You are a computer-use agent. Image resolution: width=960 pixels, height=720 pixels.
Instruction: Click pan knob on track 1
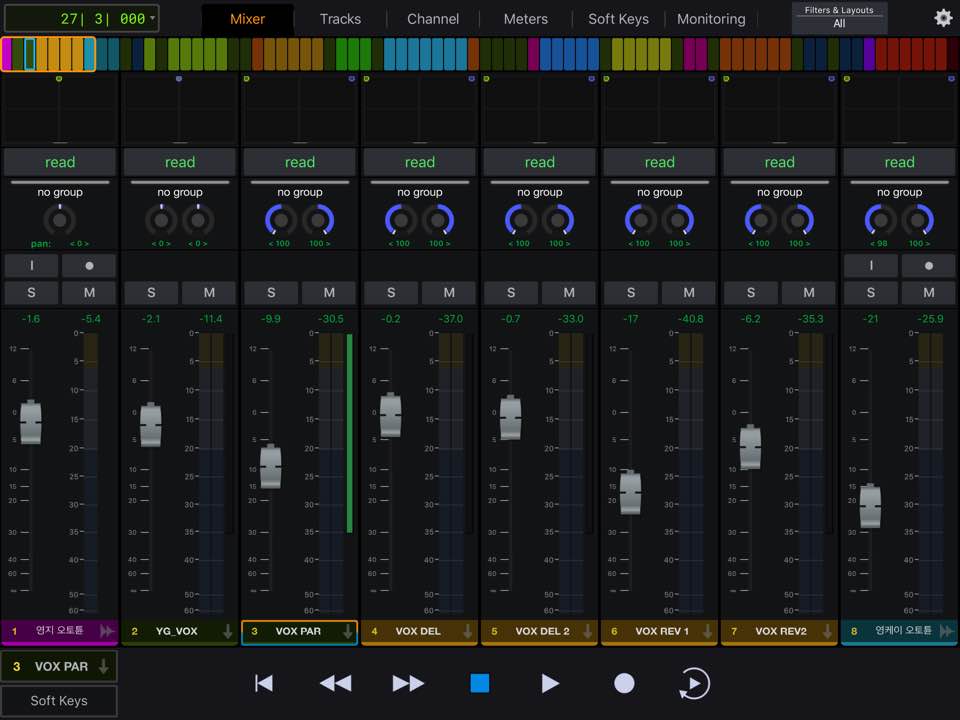point(59,220)
